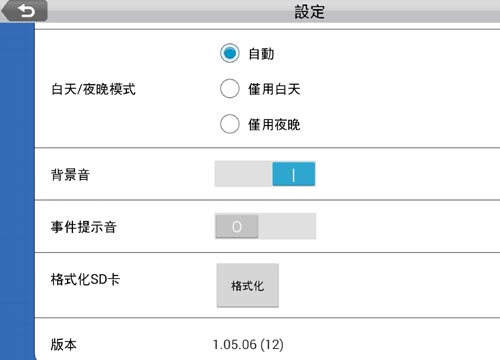Select the 自動 radio button
Screen dimensions: 500x360
click(230, 53)
